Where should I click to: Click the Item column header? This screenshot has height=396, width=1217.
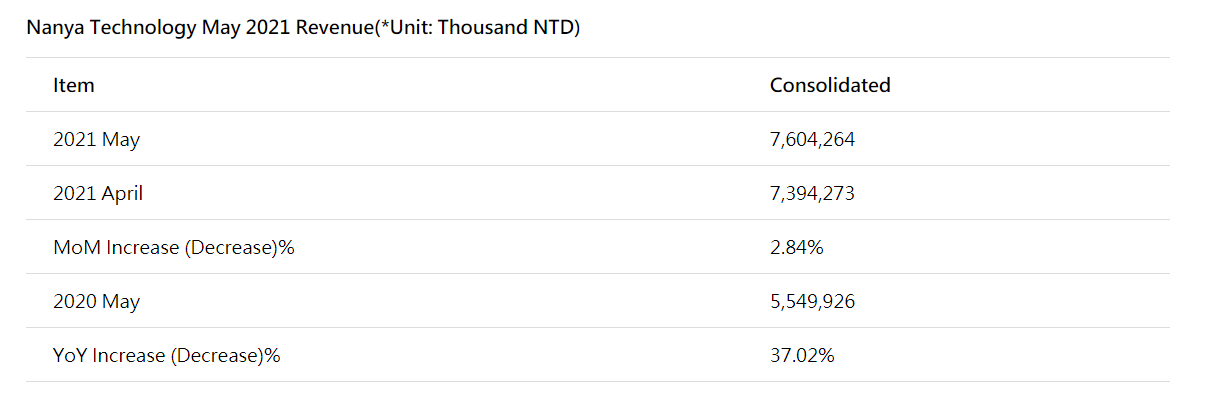pyautogui.click(x=74, y=85)
